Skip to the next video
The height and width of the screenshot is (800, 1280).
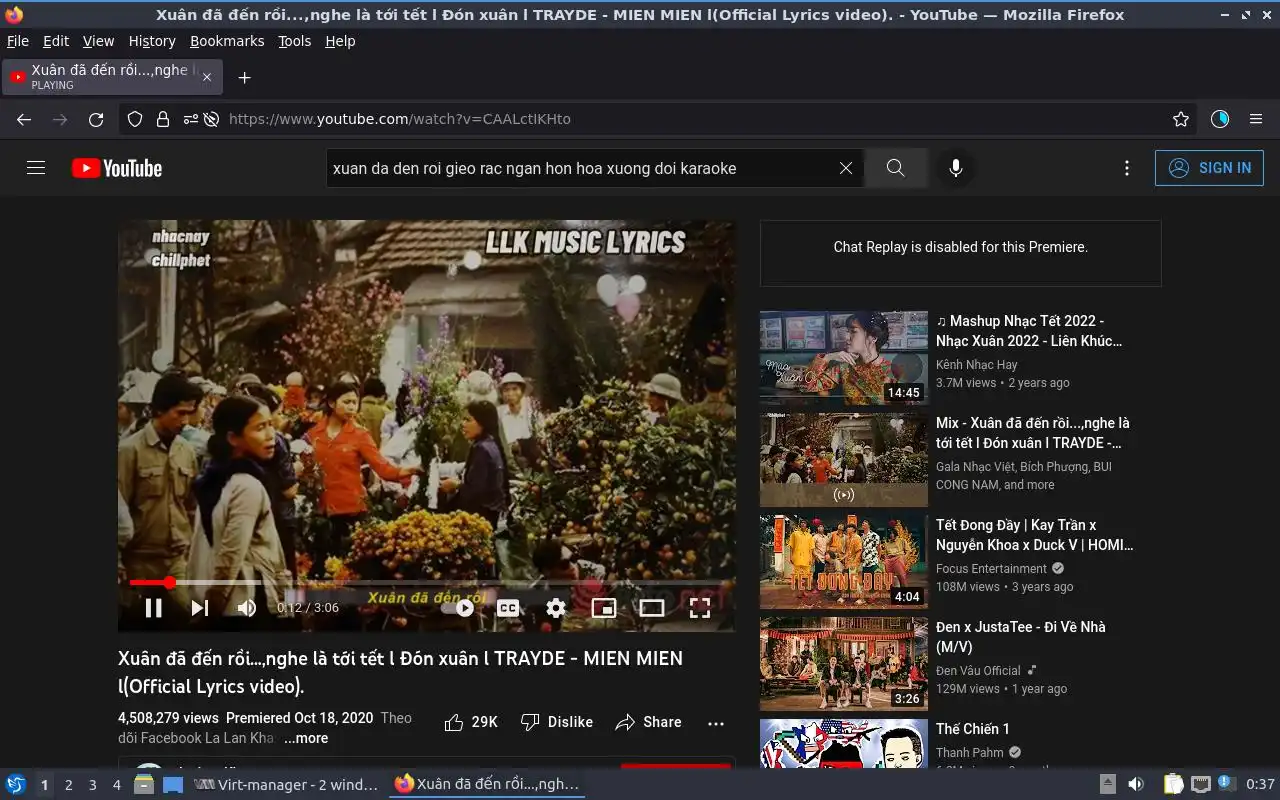[200, 607]
